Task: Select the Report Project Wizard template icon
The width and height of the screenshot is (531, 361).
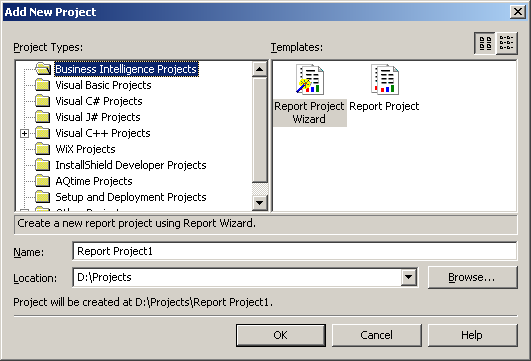Action: (x=310, y=80)
